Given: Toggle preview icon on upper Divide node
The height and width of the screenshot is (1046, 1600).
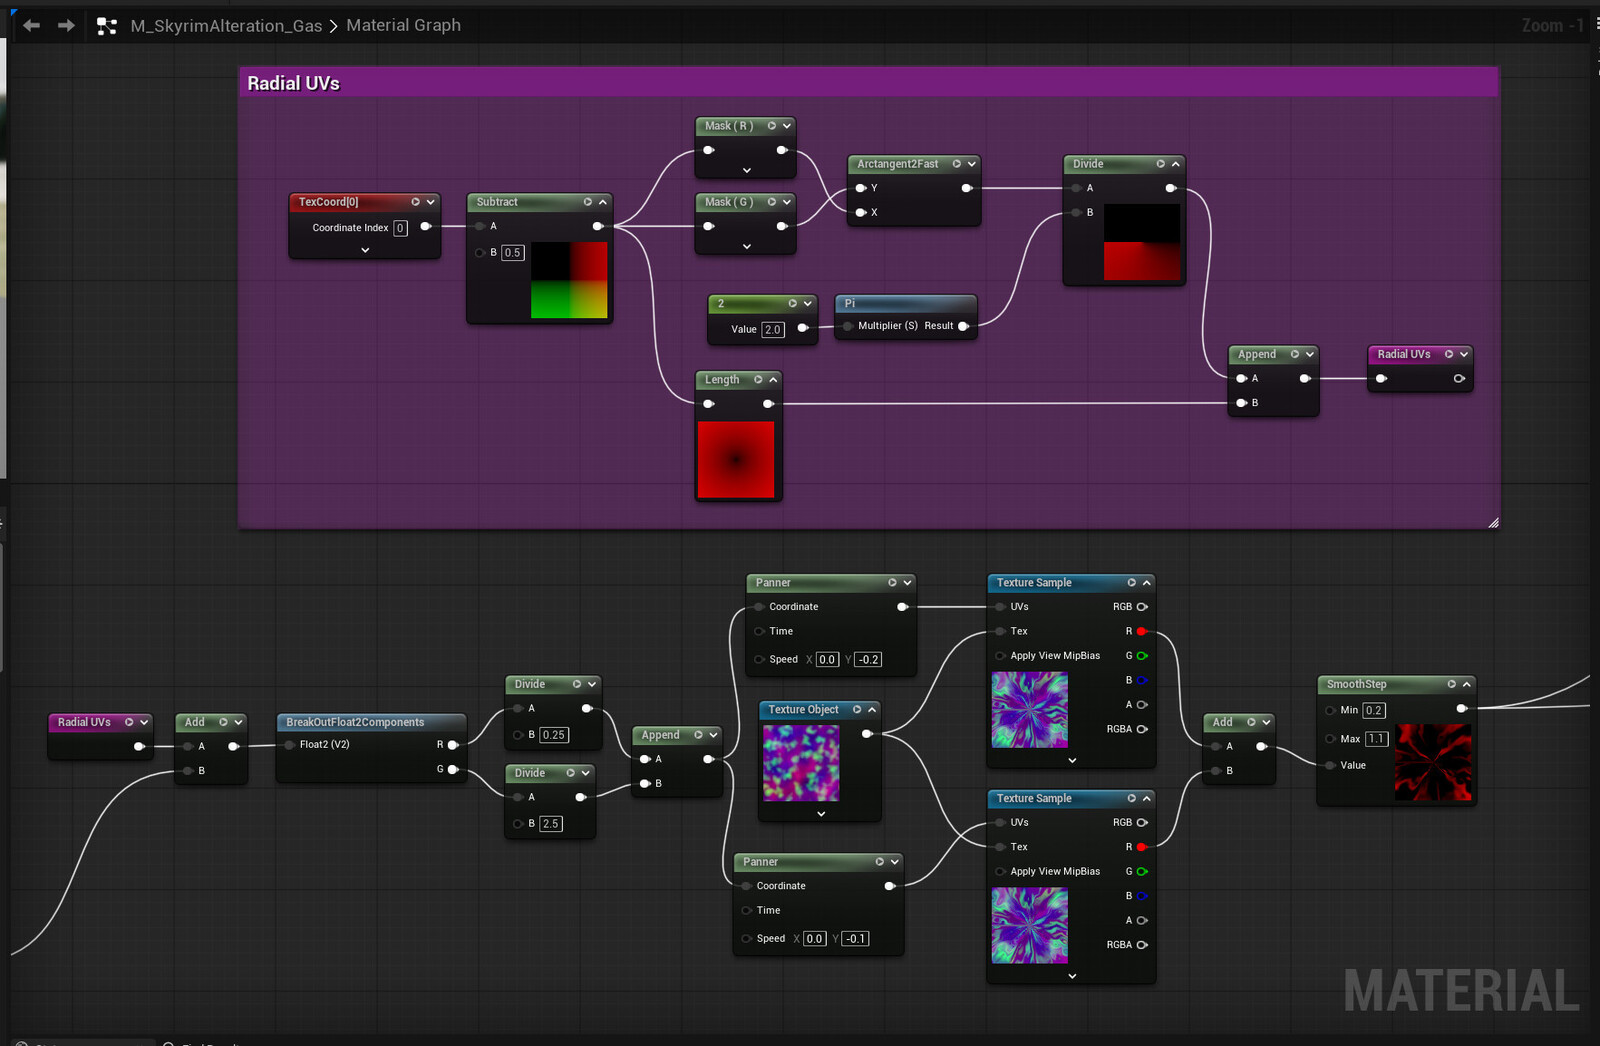Looking at the screenshot, I should [x=1161, y=164].
